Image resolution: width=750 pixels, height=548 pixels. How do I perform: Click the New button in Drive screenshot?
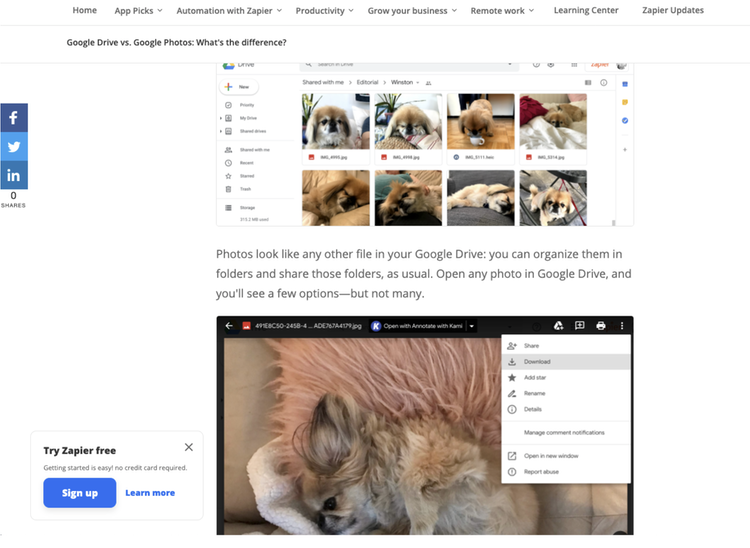tap(239, 87)
